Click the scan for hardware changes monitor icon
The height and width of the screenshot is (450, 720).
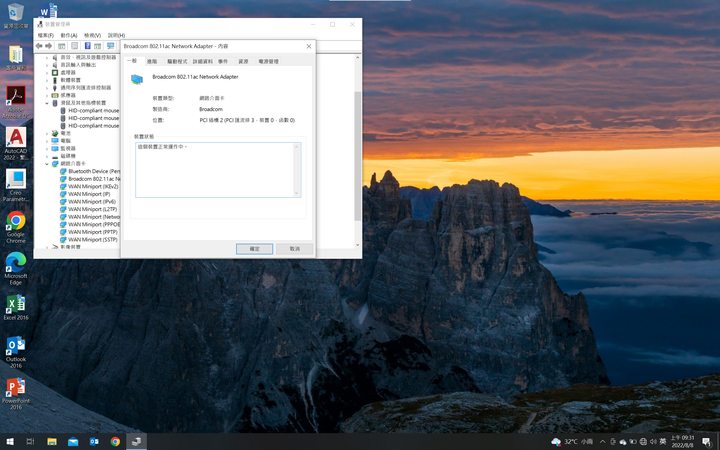point(110,46)
